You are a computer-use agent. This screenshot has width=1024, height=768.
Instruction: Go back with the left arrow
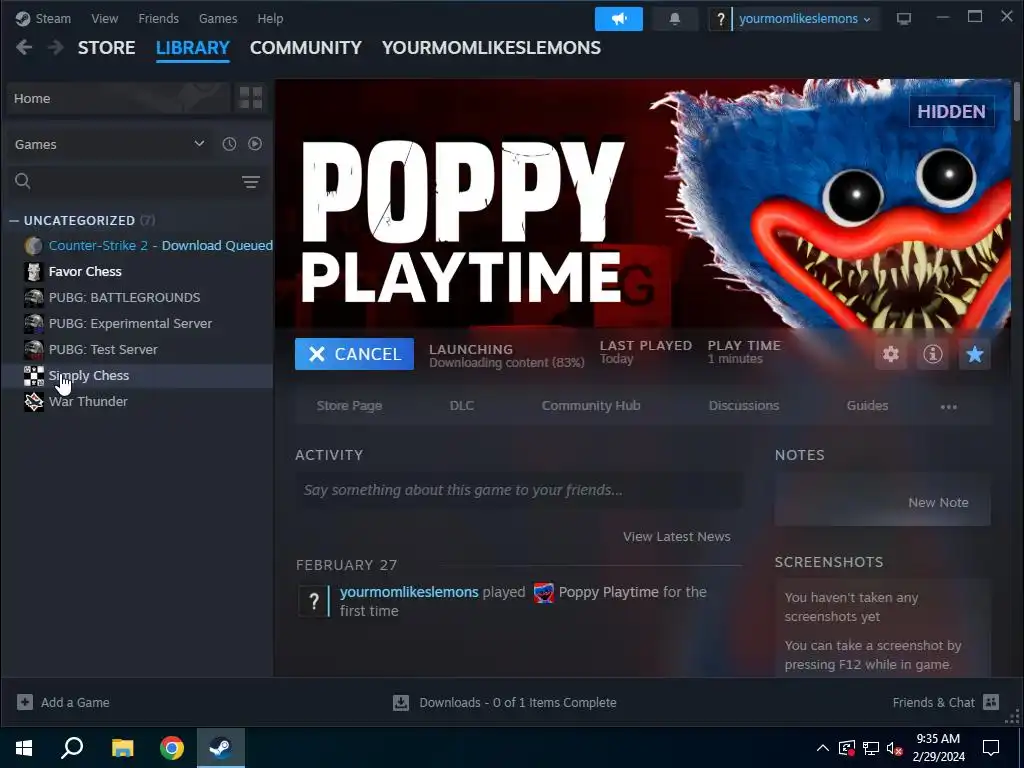click(x=24, y=47)
